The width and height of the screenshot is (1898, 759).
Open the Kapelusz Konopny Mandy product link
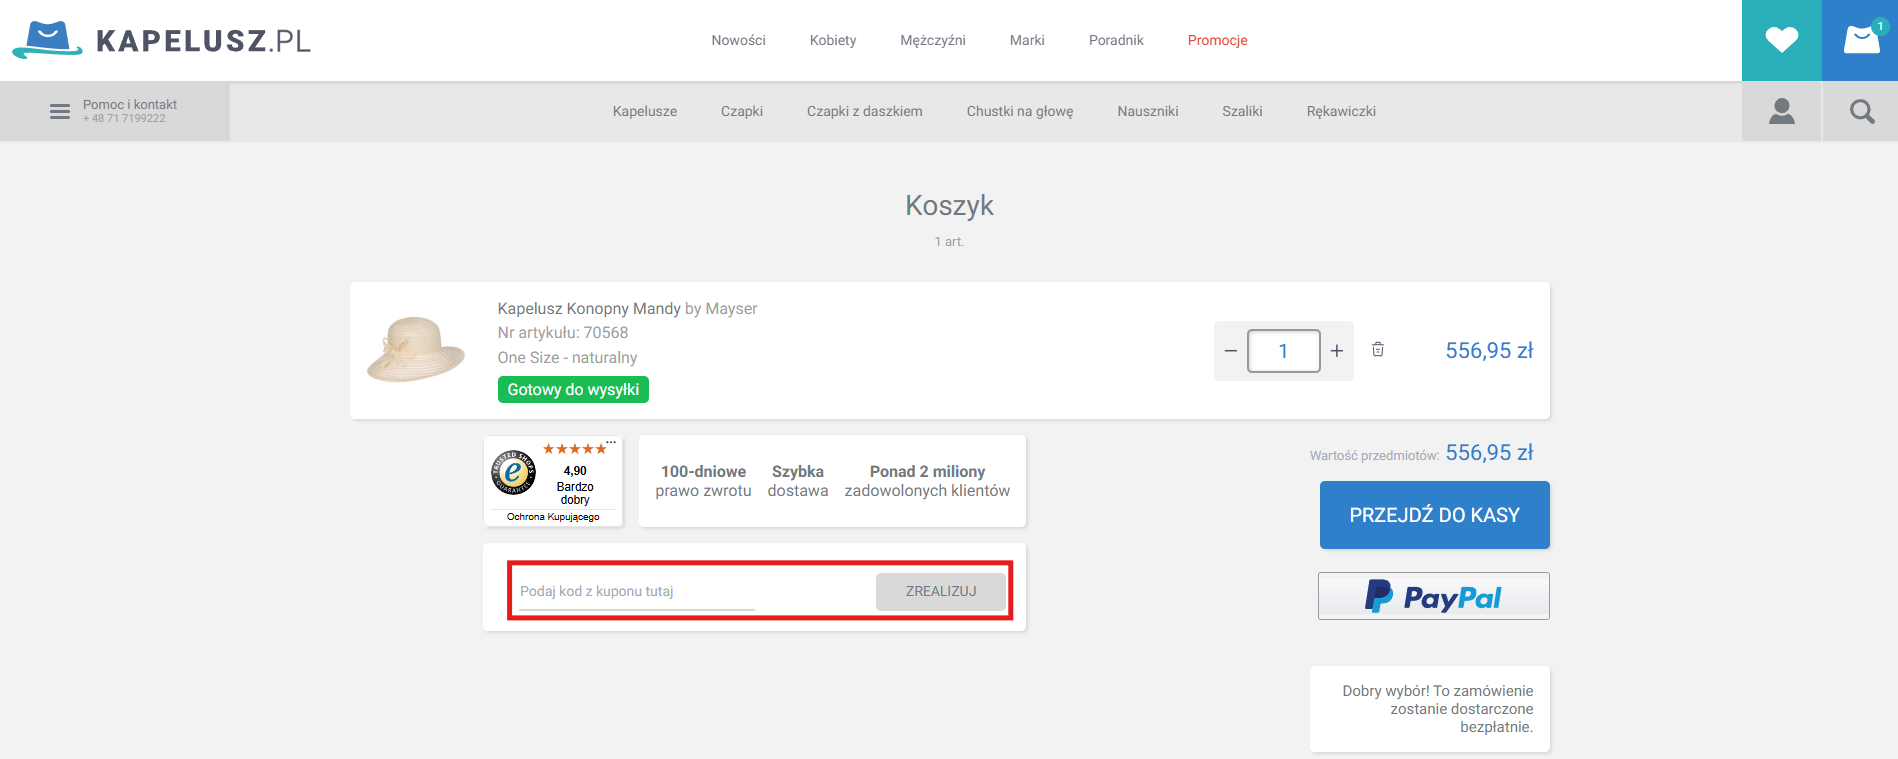click(x=589, y=309)
